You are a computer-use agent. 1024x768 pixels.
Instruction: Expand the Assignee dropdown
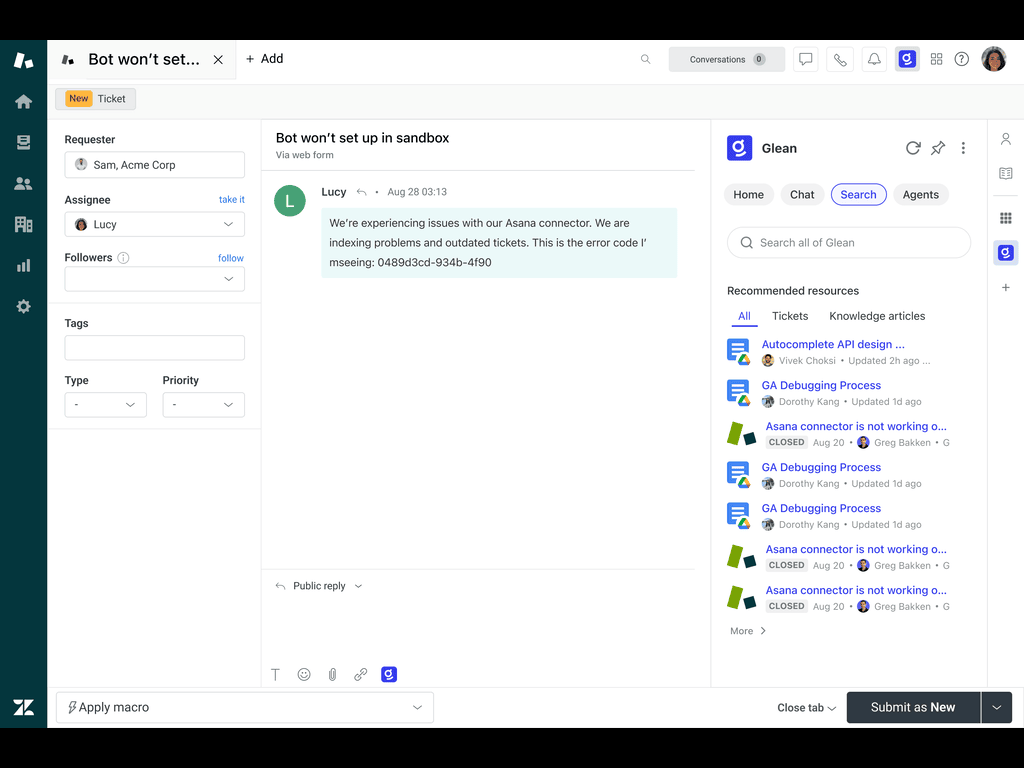click(155, 225)
